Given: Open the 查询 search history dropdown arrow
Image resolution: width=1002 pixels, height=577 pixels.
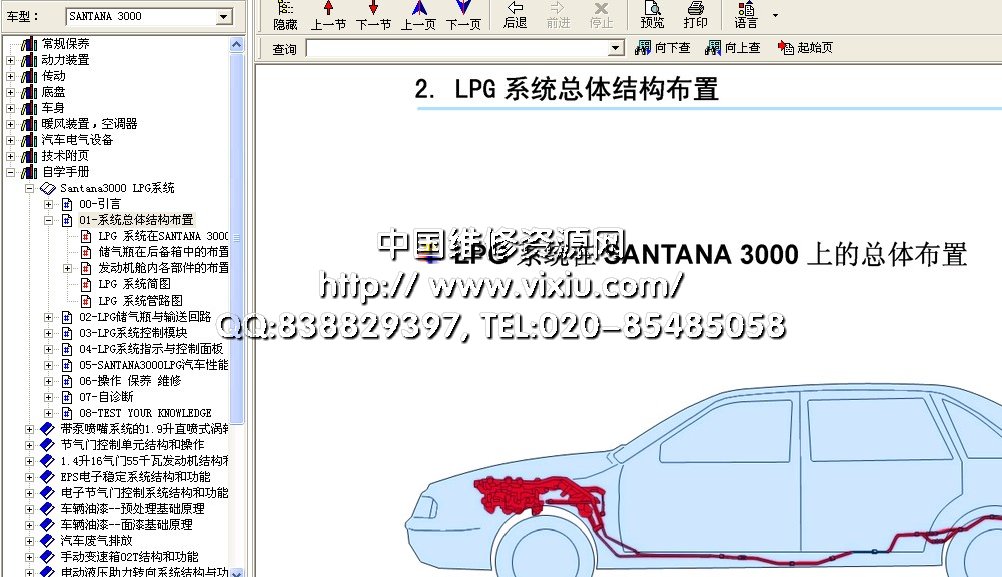Looking at the screenshot, I should click(616, 48).
